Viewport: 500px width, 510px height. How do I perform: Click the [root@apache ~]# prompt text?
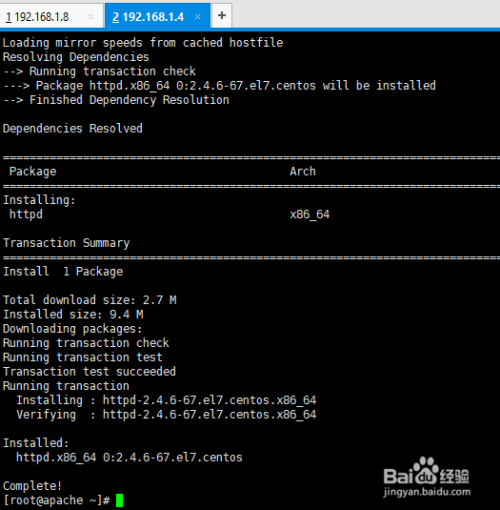[x=56, y=500]
